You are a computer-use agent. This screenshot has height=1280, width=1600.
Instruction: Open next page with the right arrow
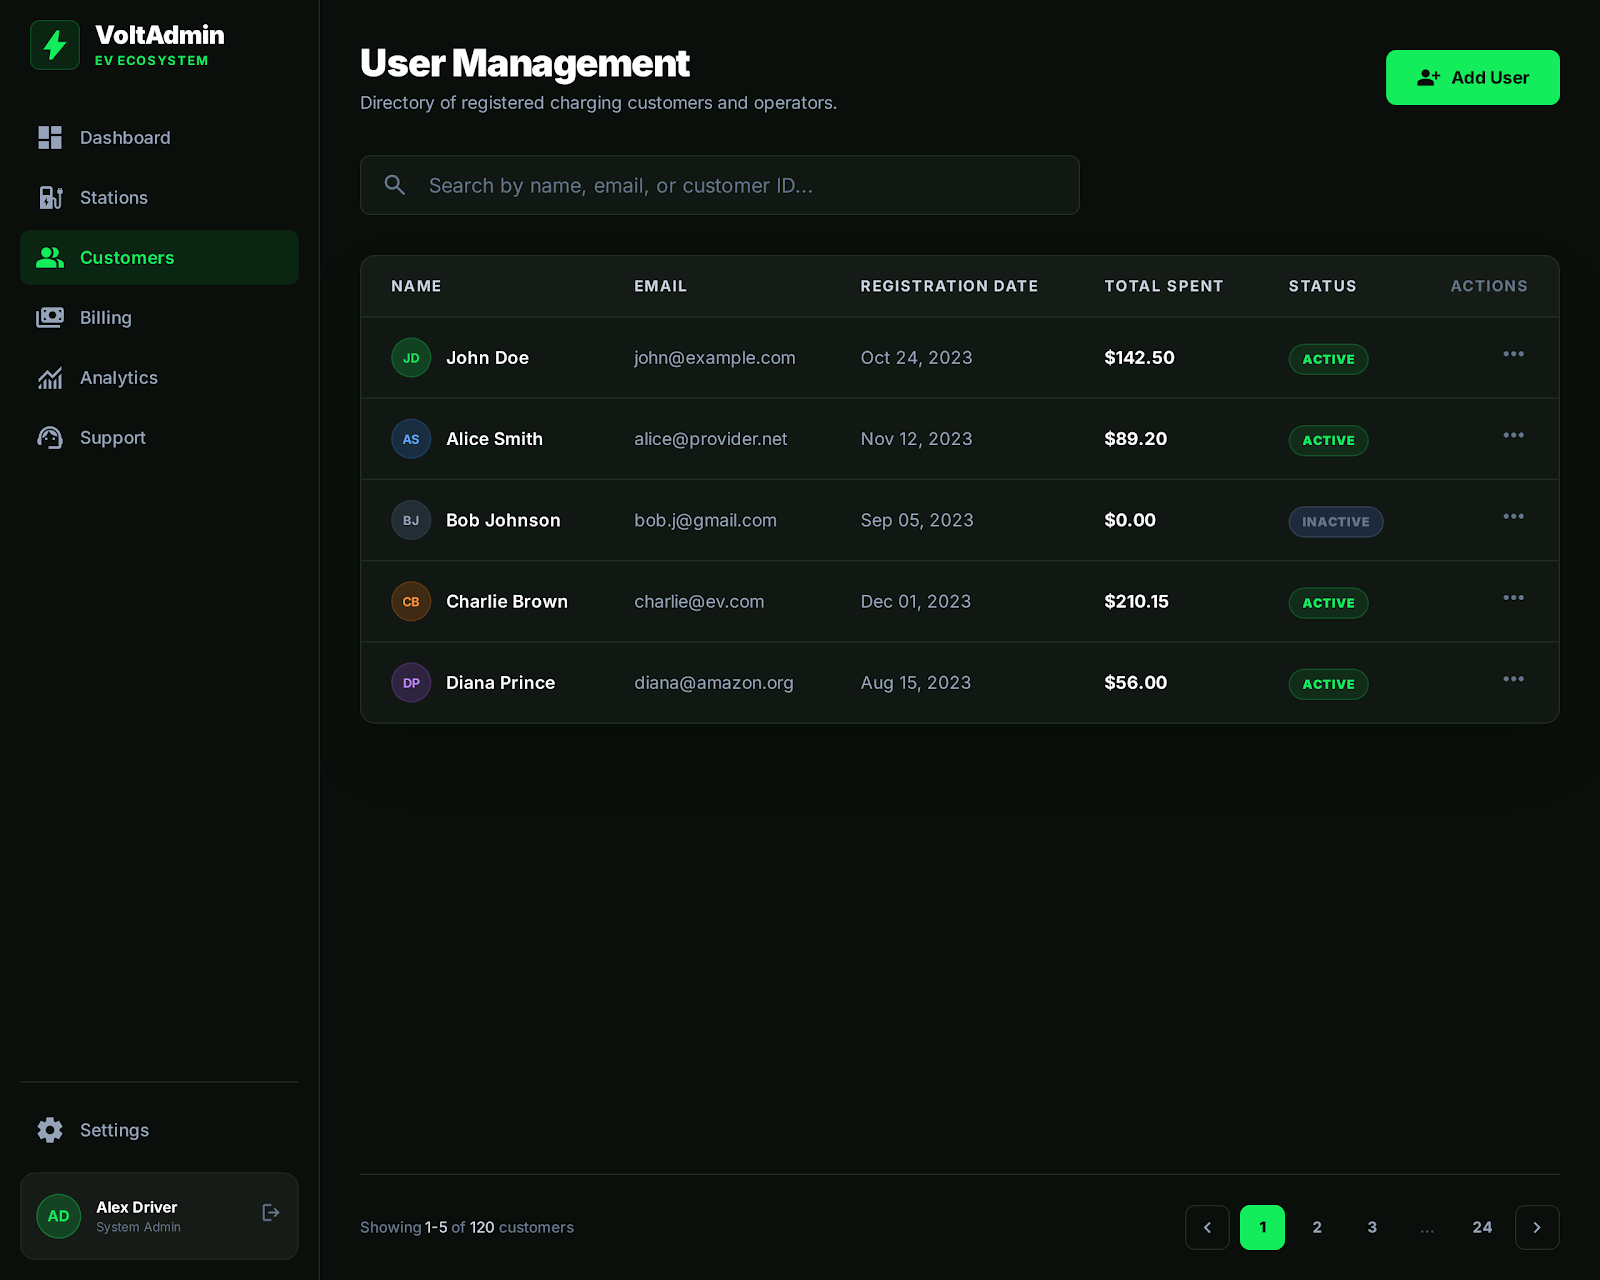click(x=1537, y=1227)
